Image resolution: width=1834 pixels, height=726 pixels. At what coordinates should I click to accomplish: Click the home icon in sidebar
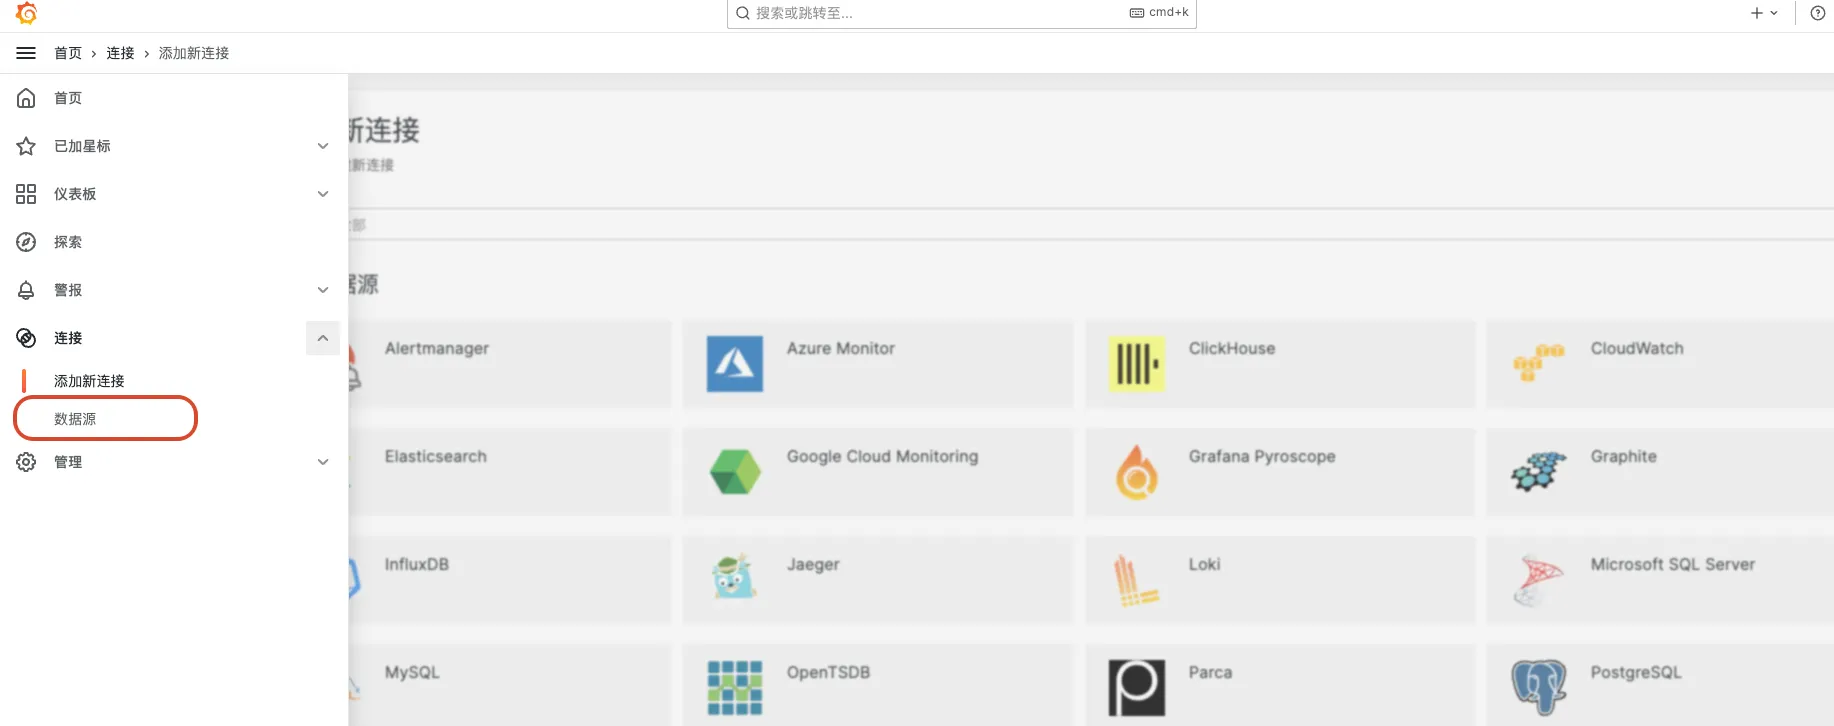(26, 98)
